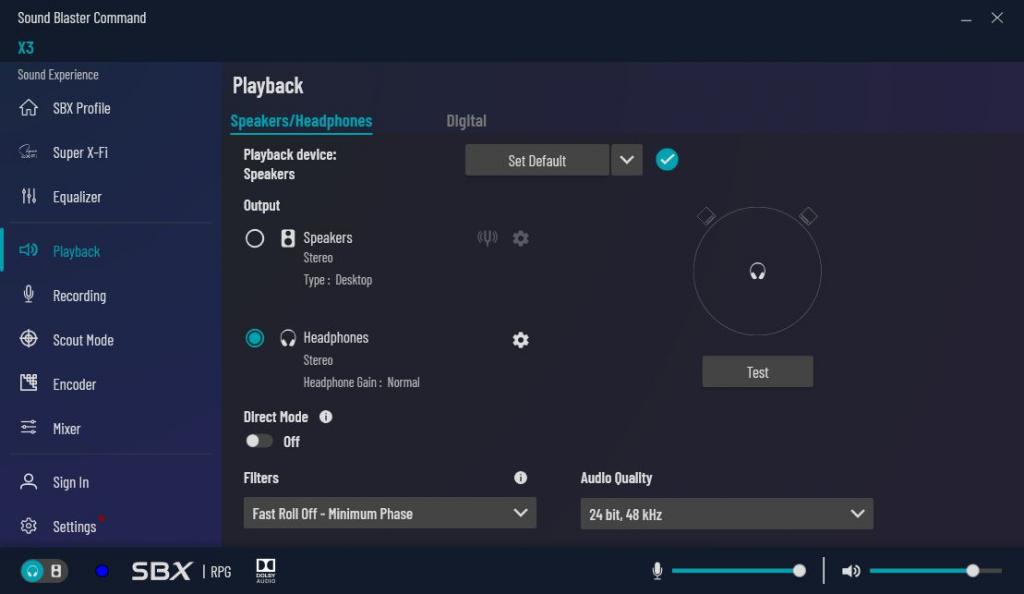Viewport: 1024px width, 594px height.
Task: Click the Settings gear icon in sidebar
Action: pyautogui.click(x=28, y=525)
